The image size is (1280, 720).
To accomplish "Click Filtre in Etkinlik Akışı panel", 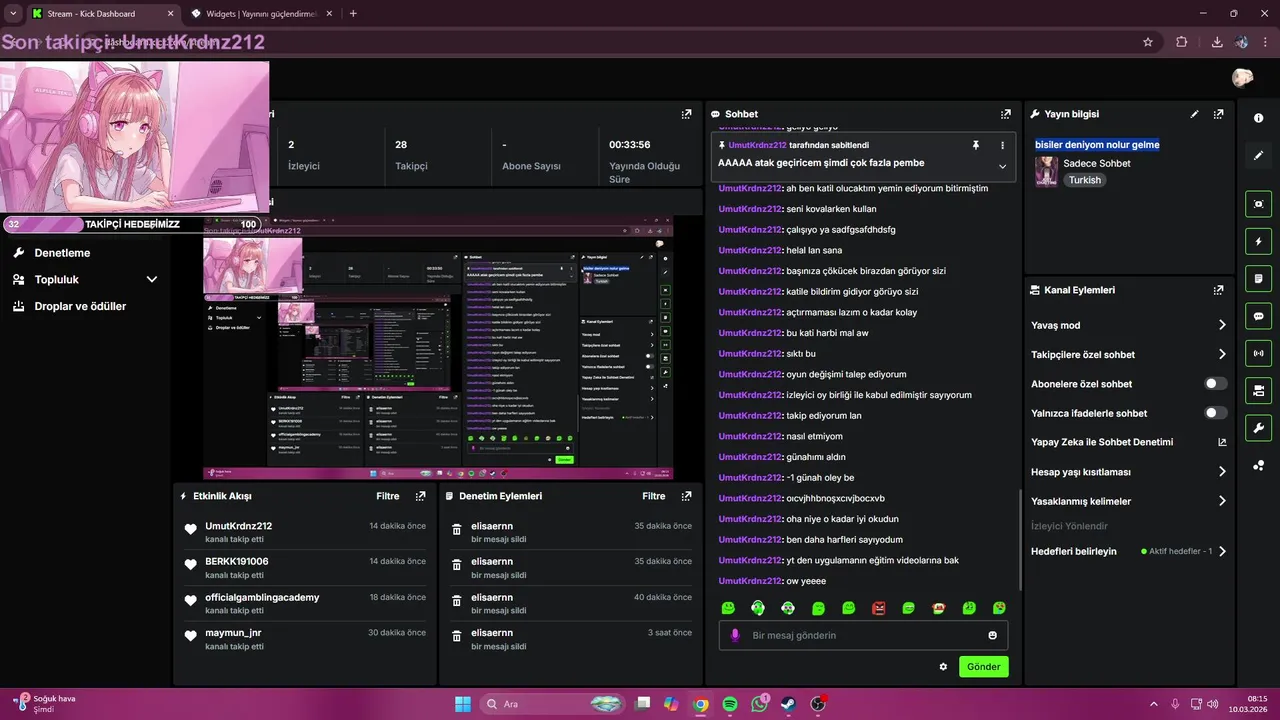I will coord(388,496).
